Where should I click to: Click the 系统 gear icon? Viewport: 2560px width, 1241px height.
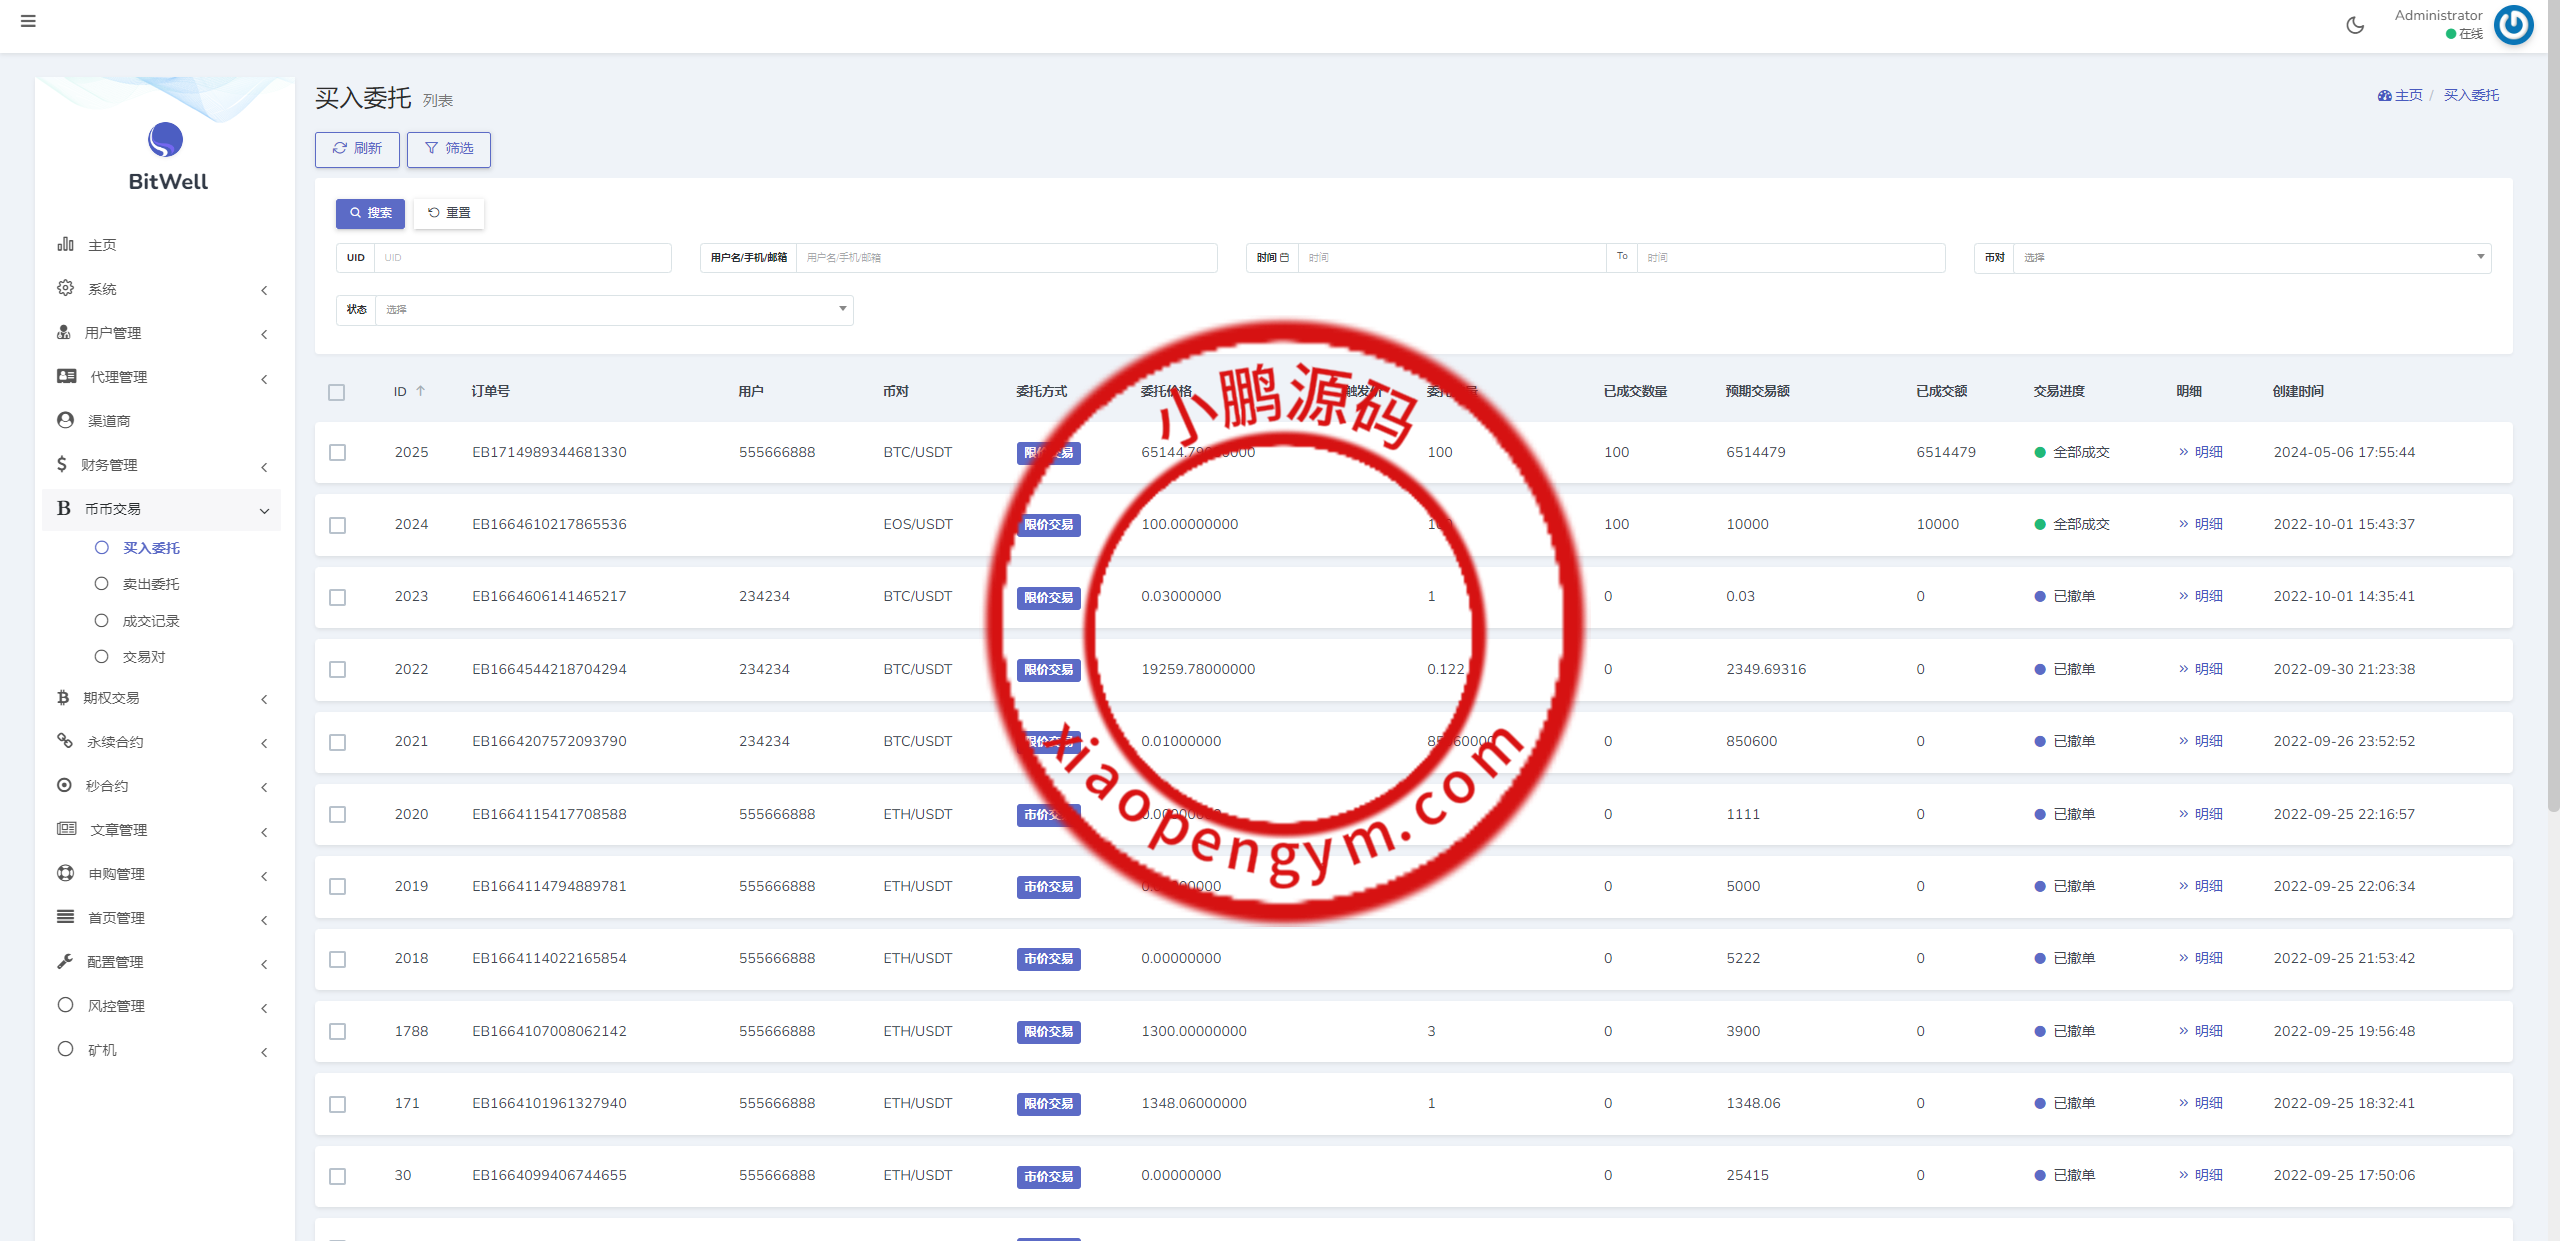pyautogui.click(x=66, y=288)
